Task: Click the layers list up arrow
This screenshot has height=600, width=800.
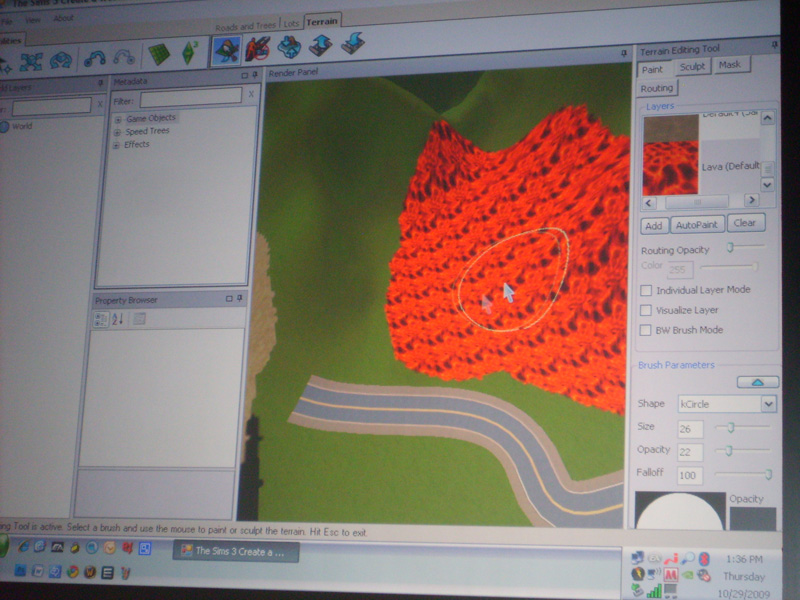Action: 768,119
